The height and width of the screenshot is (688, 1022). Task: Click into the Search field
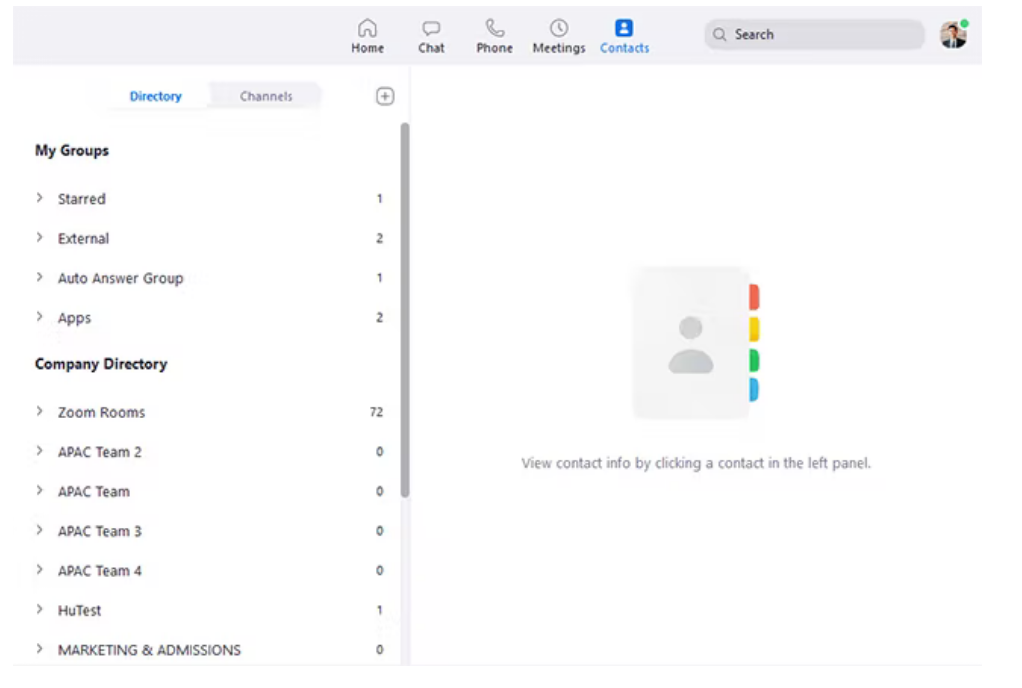coord(814,35)
